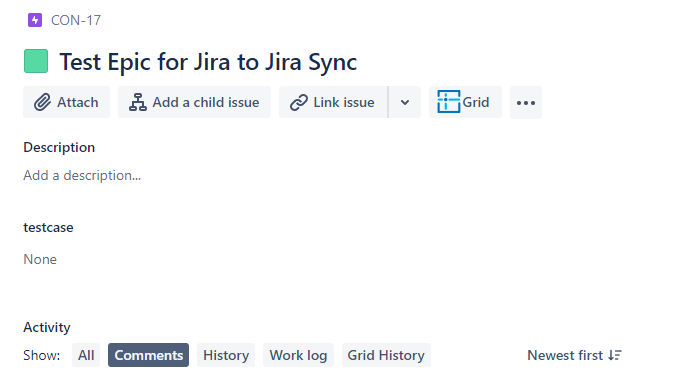Screen dimensions: 679x387
Task: Click the Link issue button
Action: 333,102
